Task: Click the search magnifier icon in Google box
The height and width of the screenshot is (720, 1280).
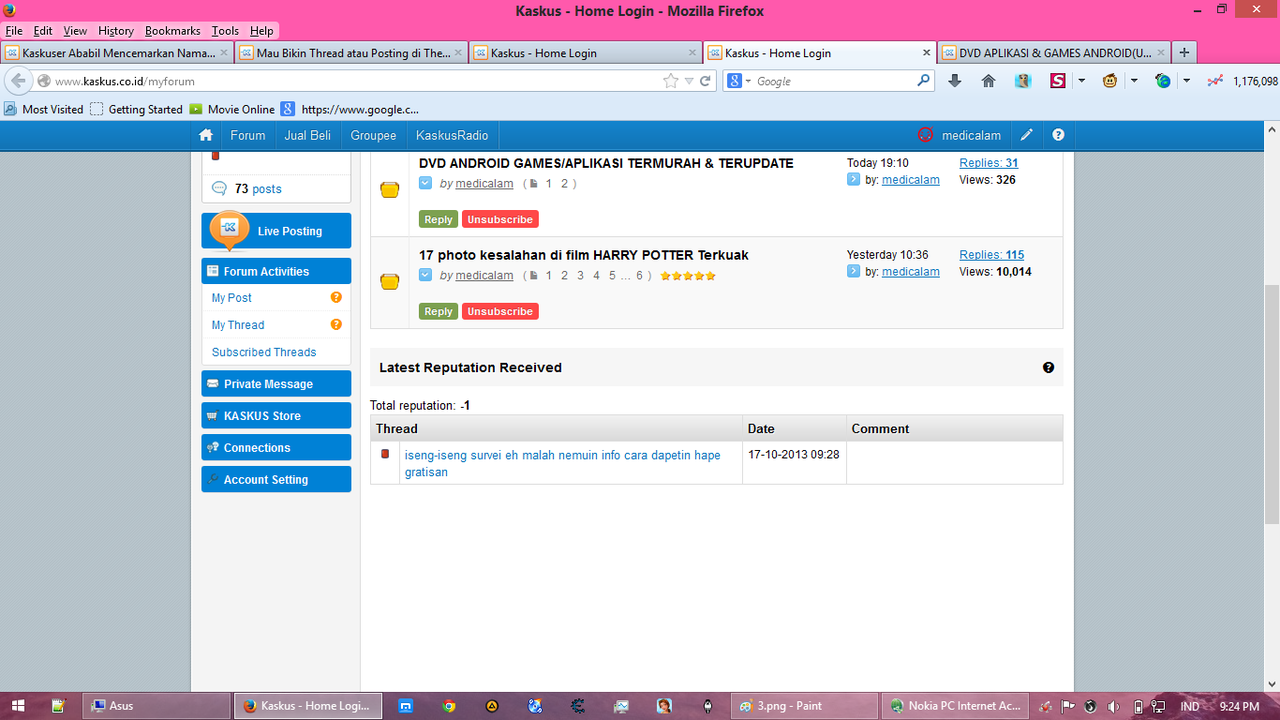Action: (923, 80)
